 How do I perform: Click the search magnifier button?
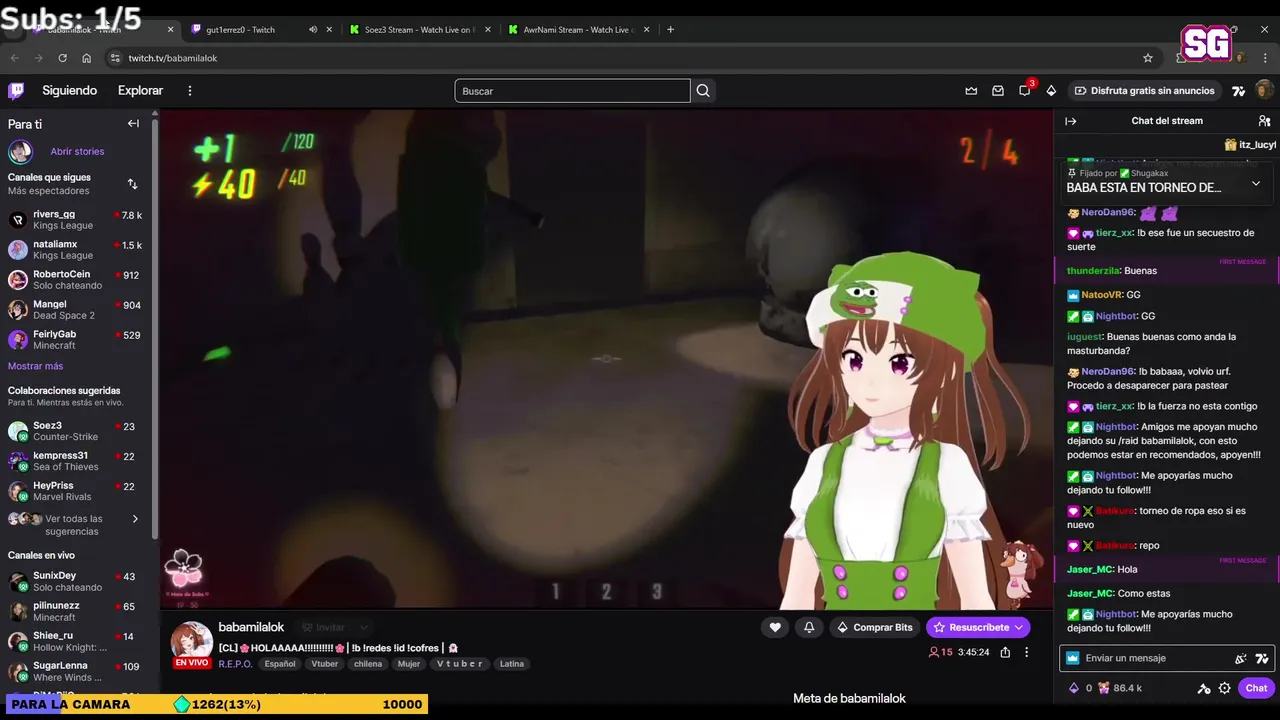703,91
